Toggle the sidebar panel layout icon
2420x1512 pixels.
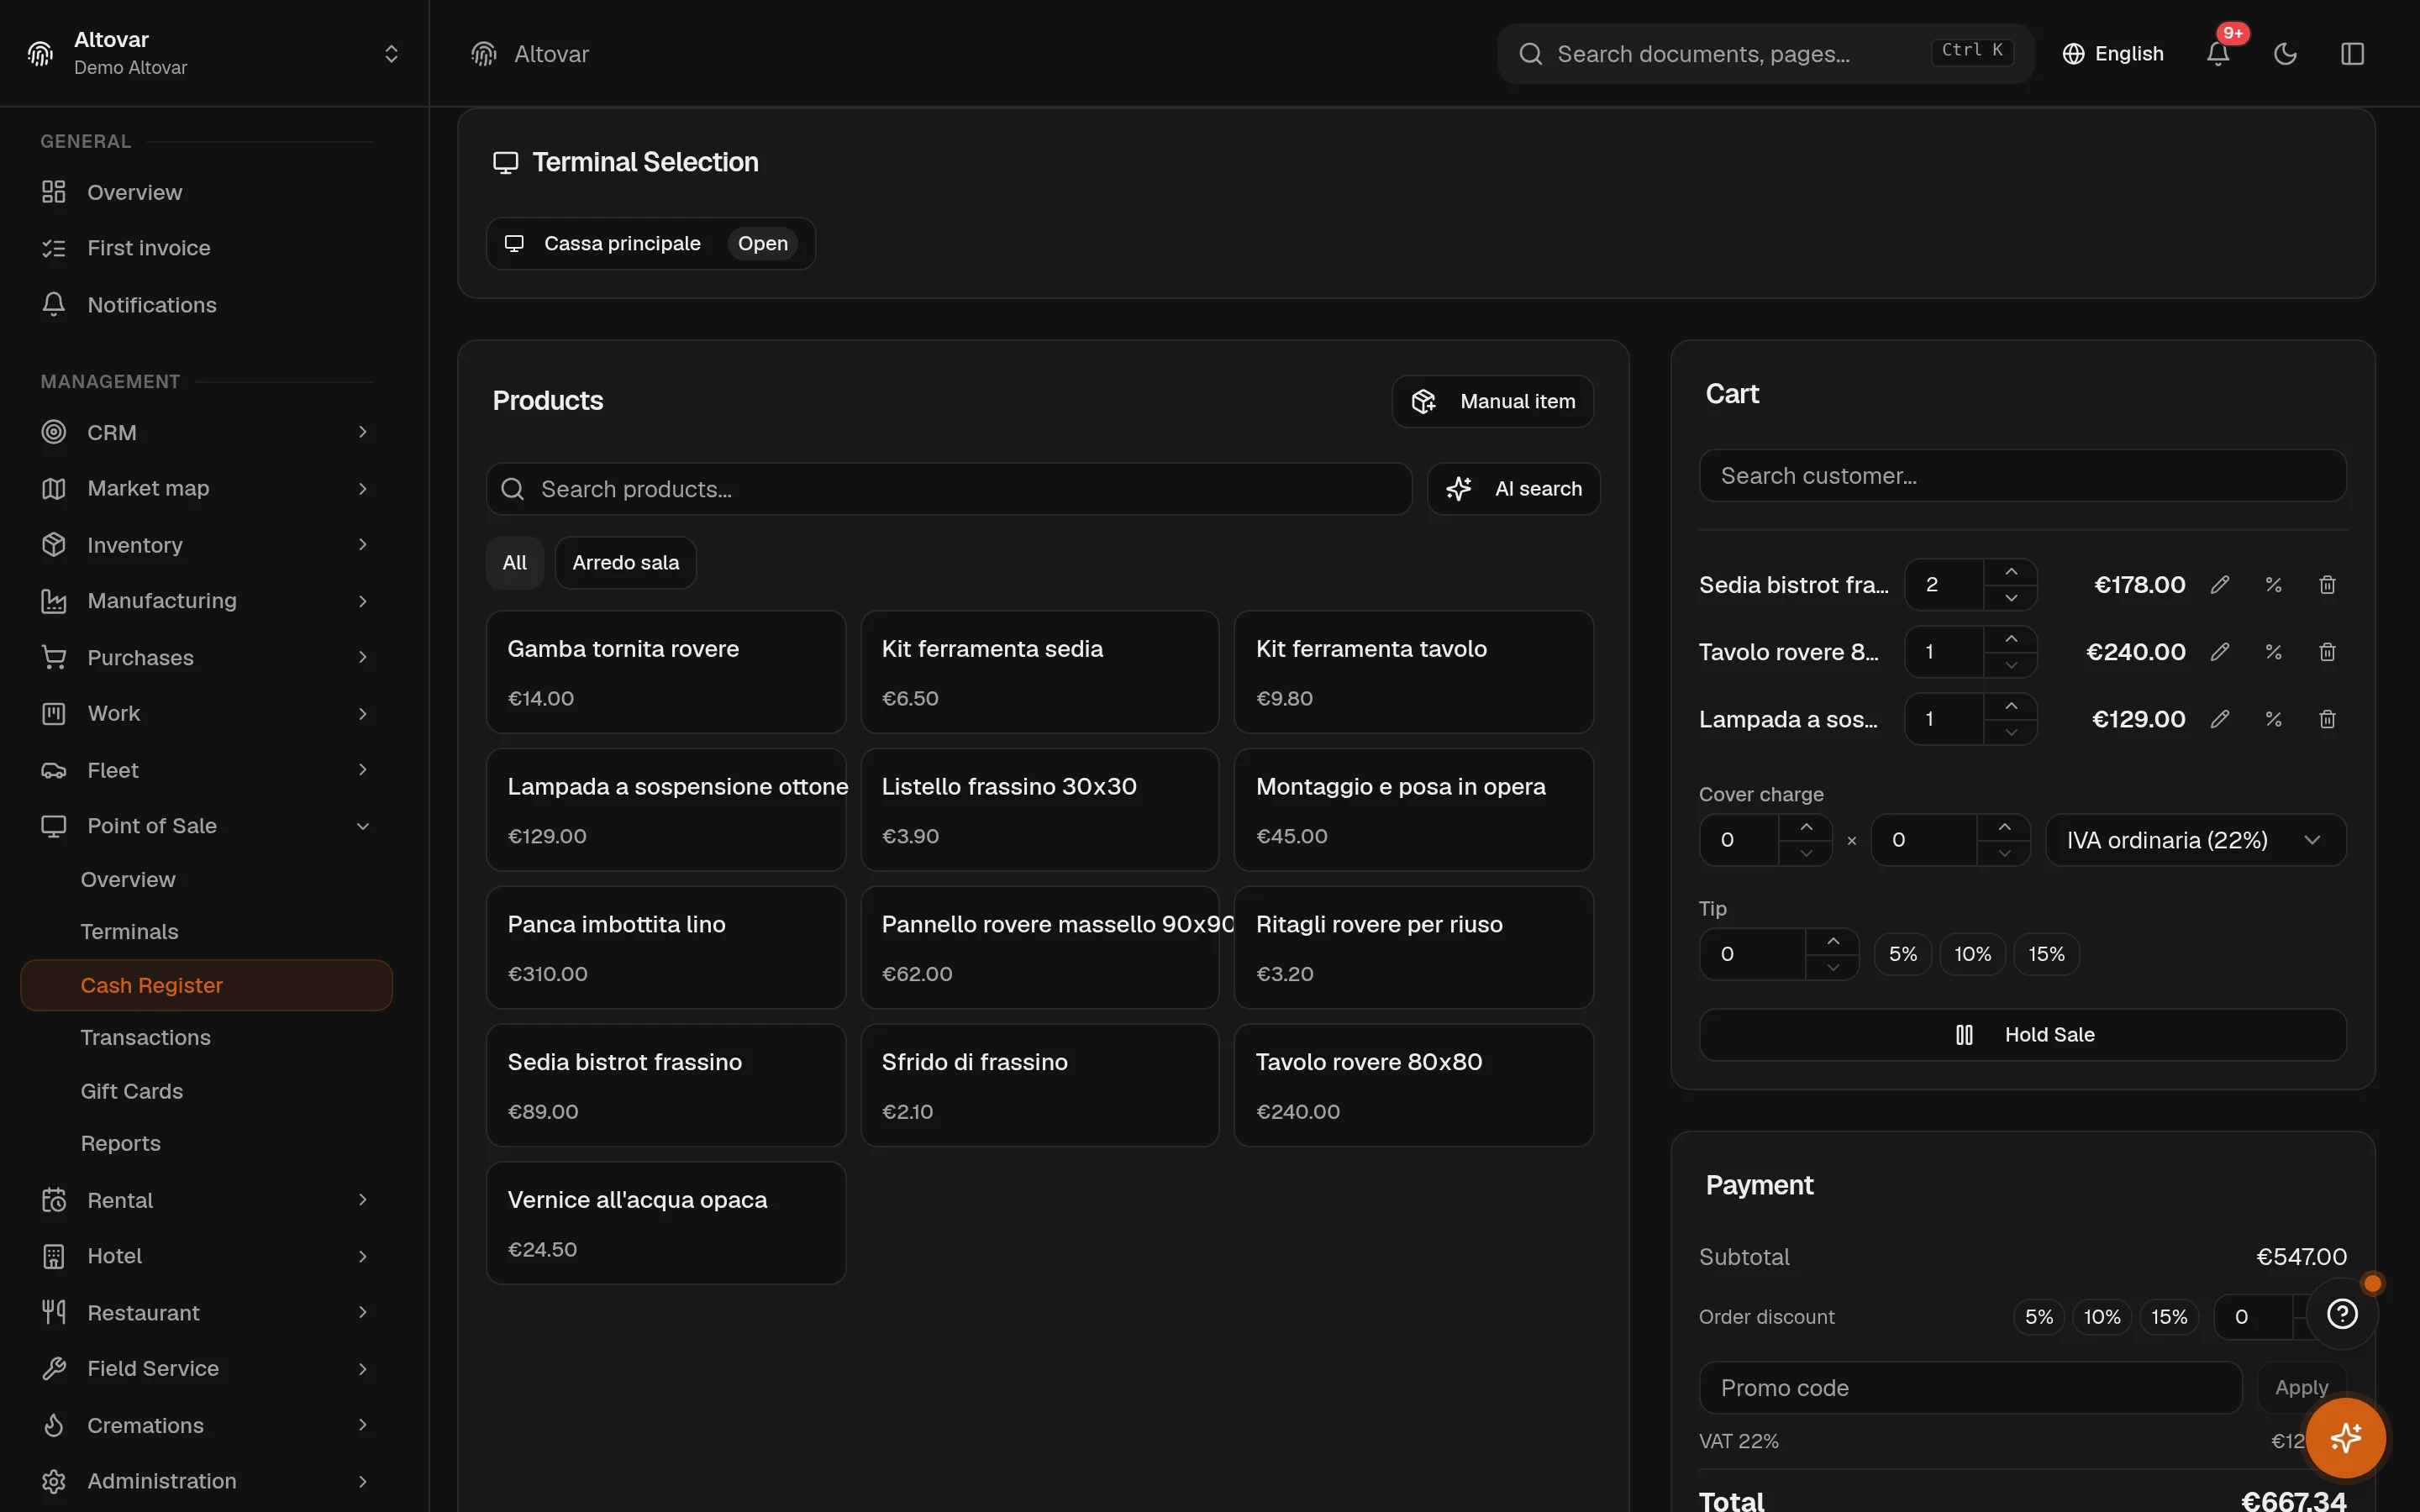(2352, 54)
